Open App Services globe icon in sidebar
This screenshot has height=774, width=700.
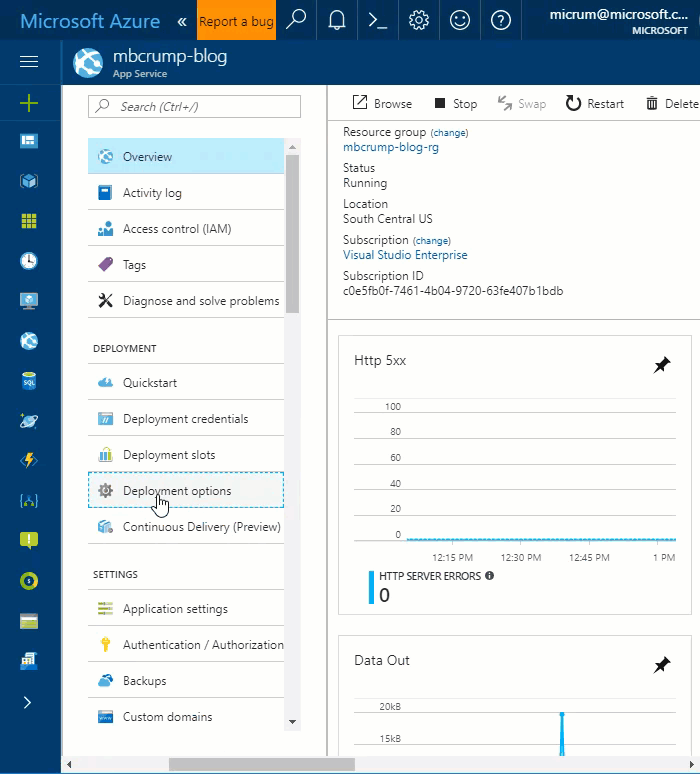[29, 341]
